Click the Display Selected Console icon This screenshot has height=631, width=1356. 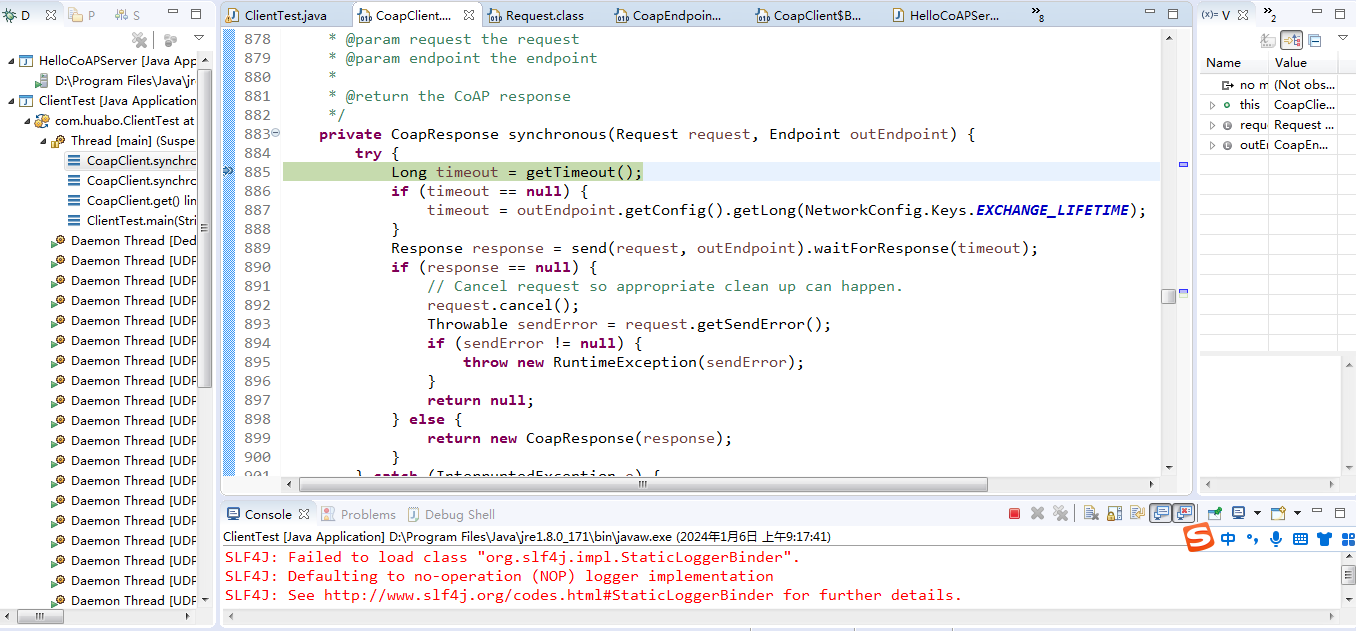tap(1239, 514)
